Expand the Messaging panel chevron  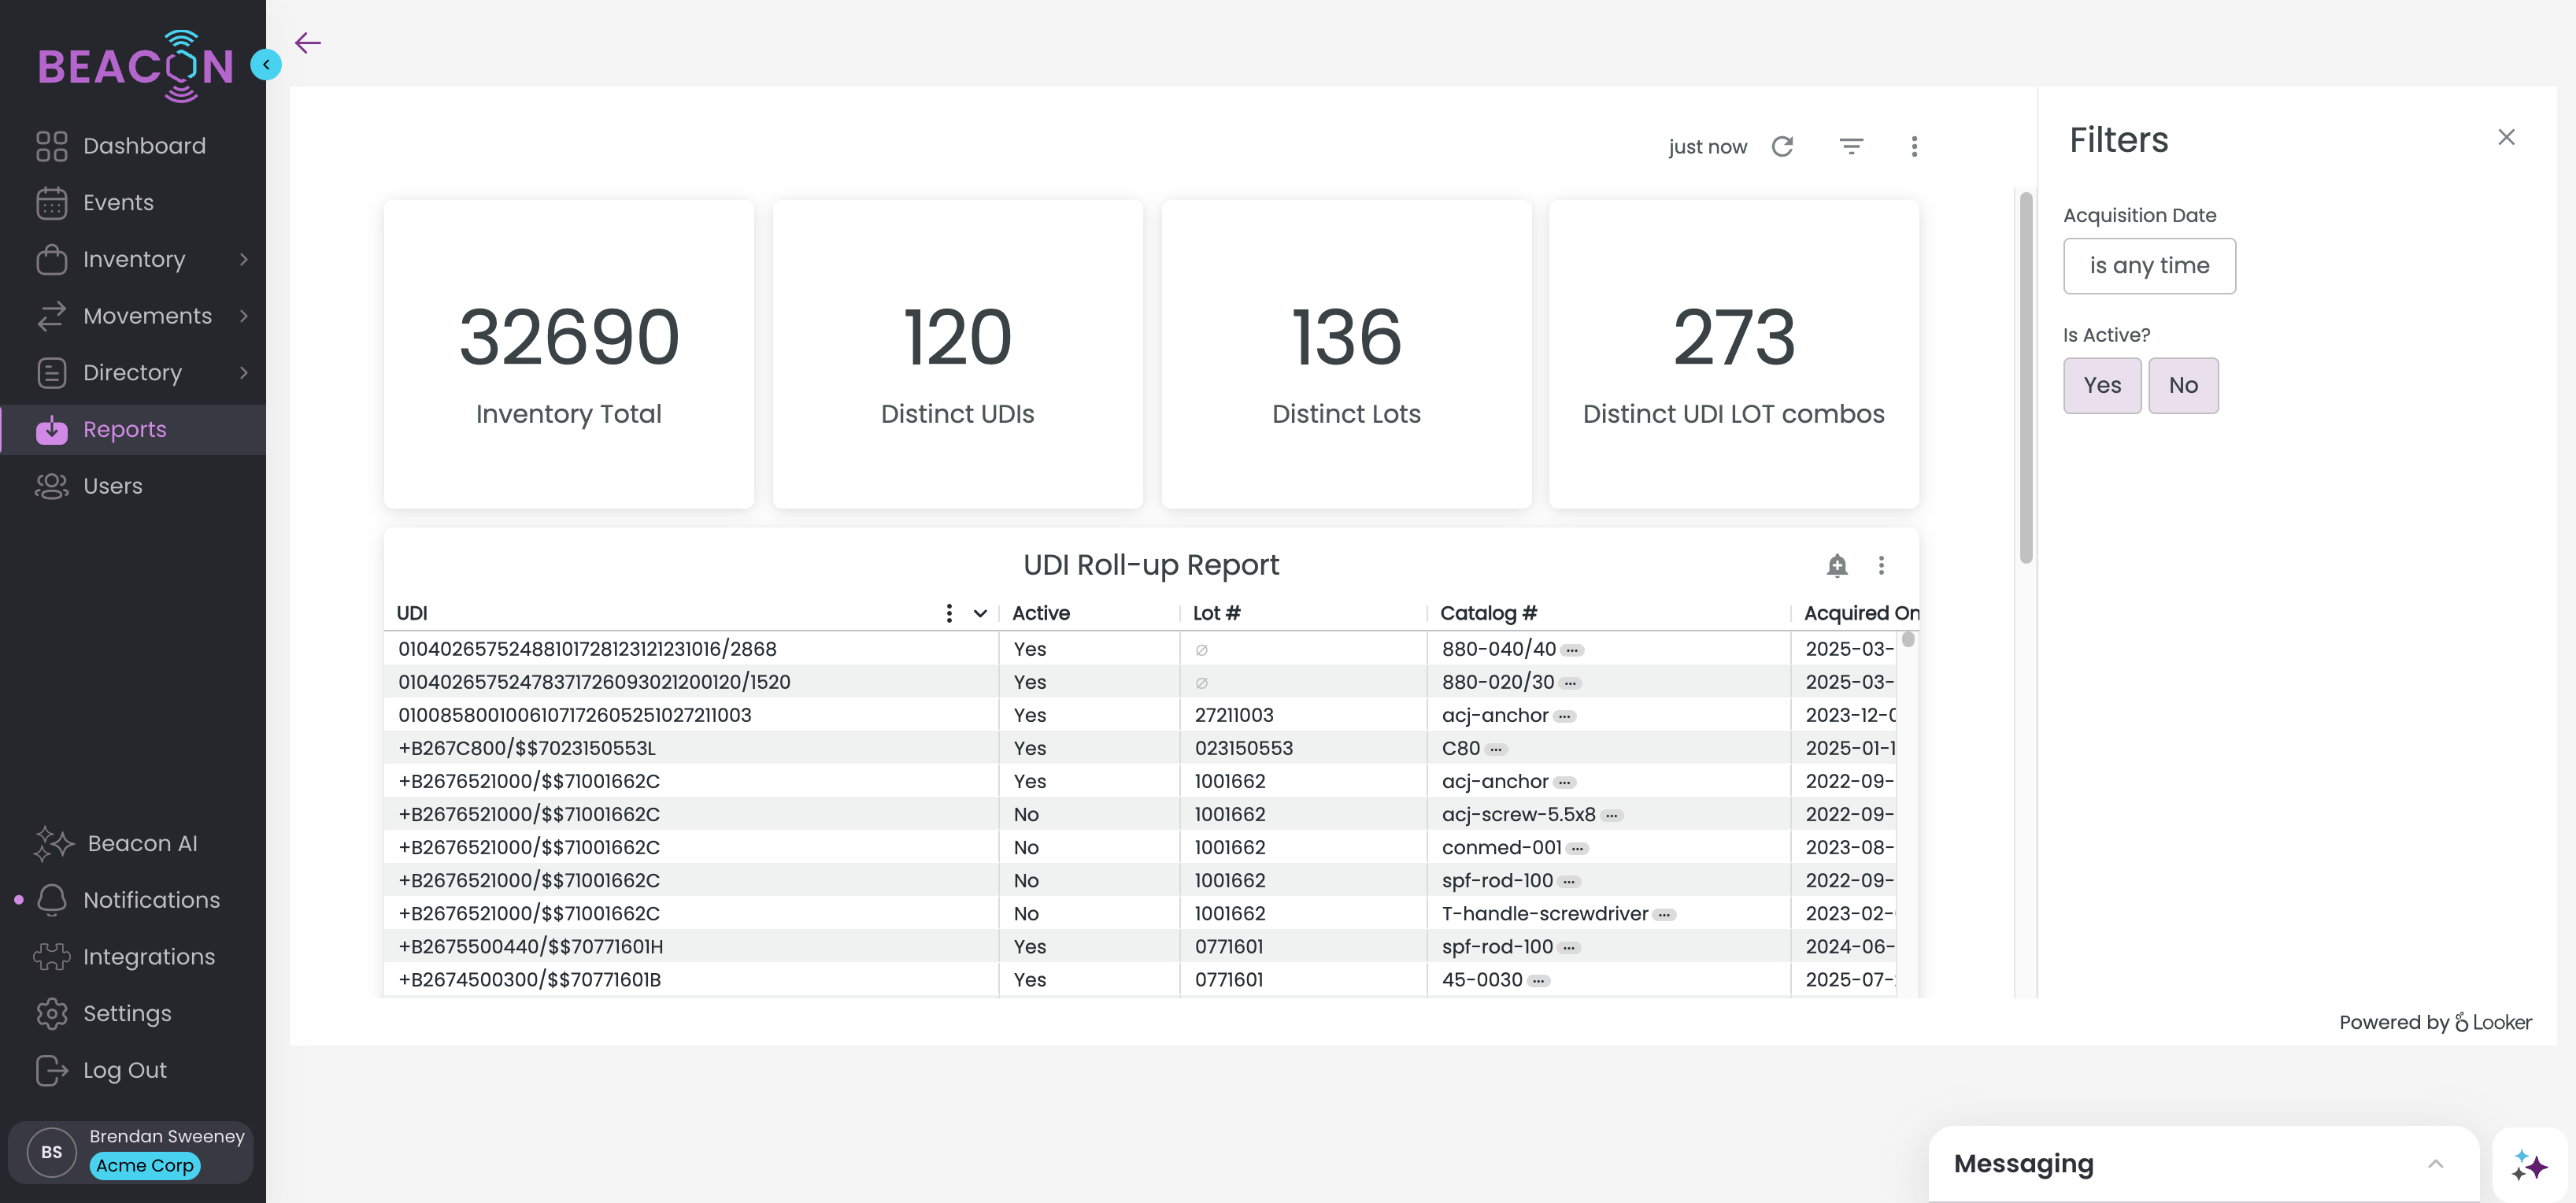click(x=2435, y=1164)
